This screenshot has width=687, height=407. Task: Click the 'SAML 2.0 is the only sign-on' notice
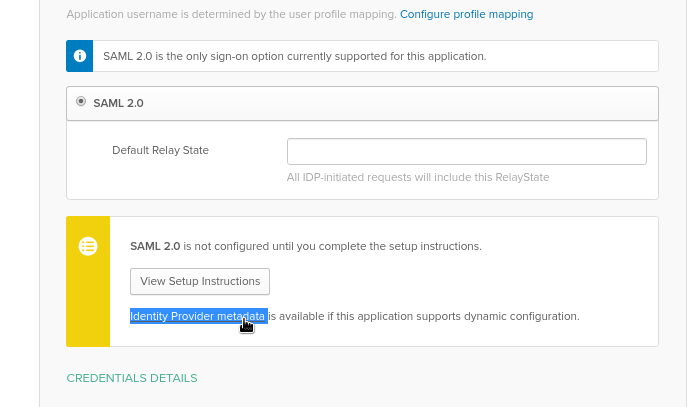coord(294,57)
